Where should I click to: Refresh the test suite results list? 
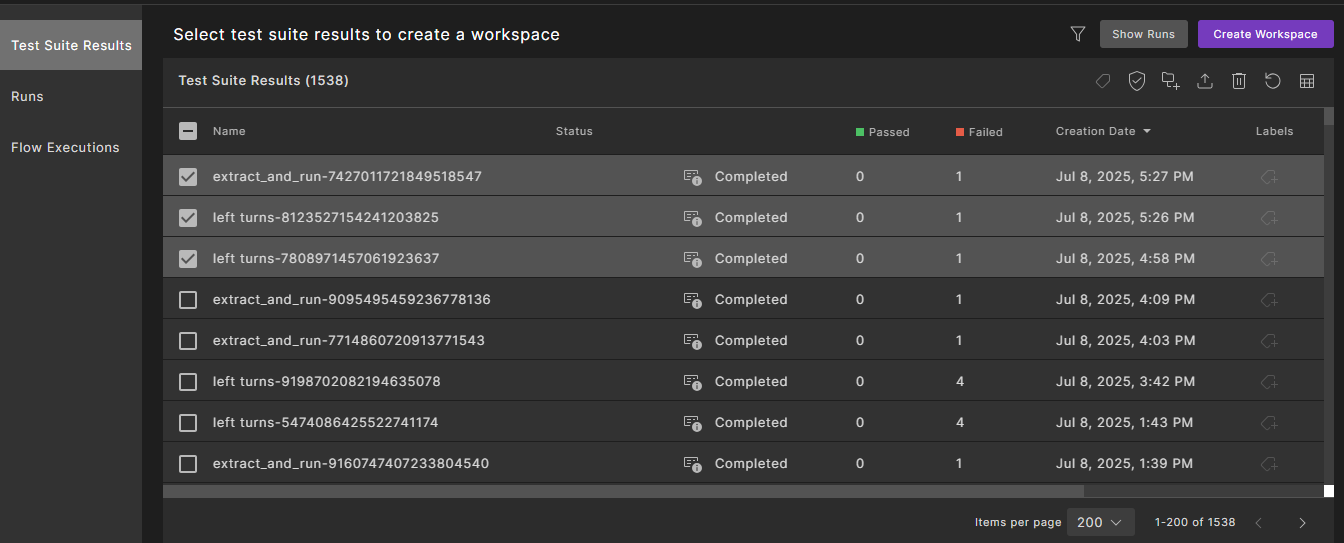pos(1273,81)
